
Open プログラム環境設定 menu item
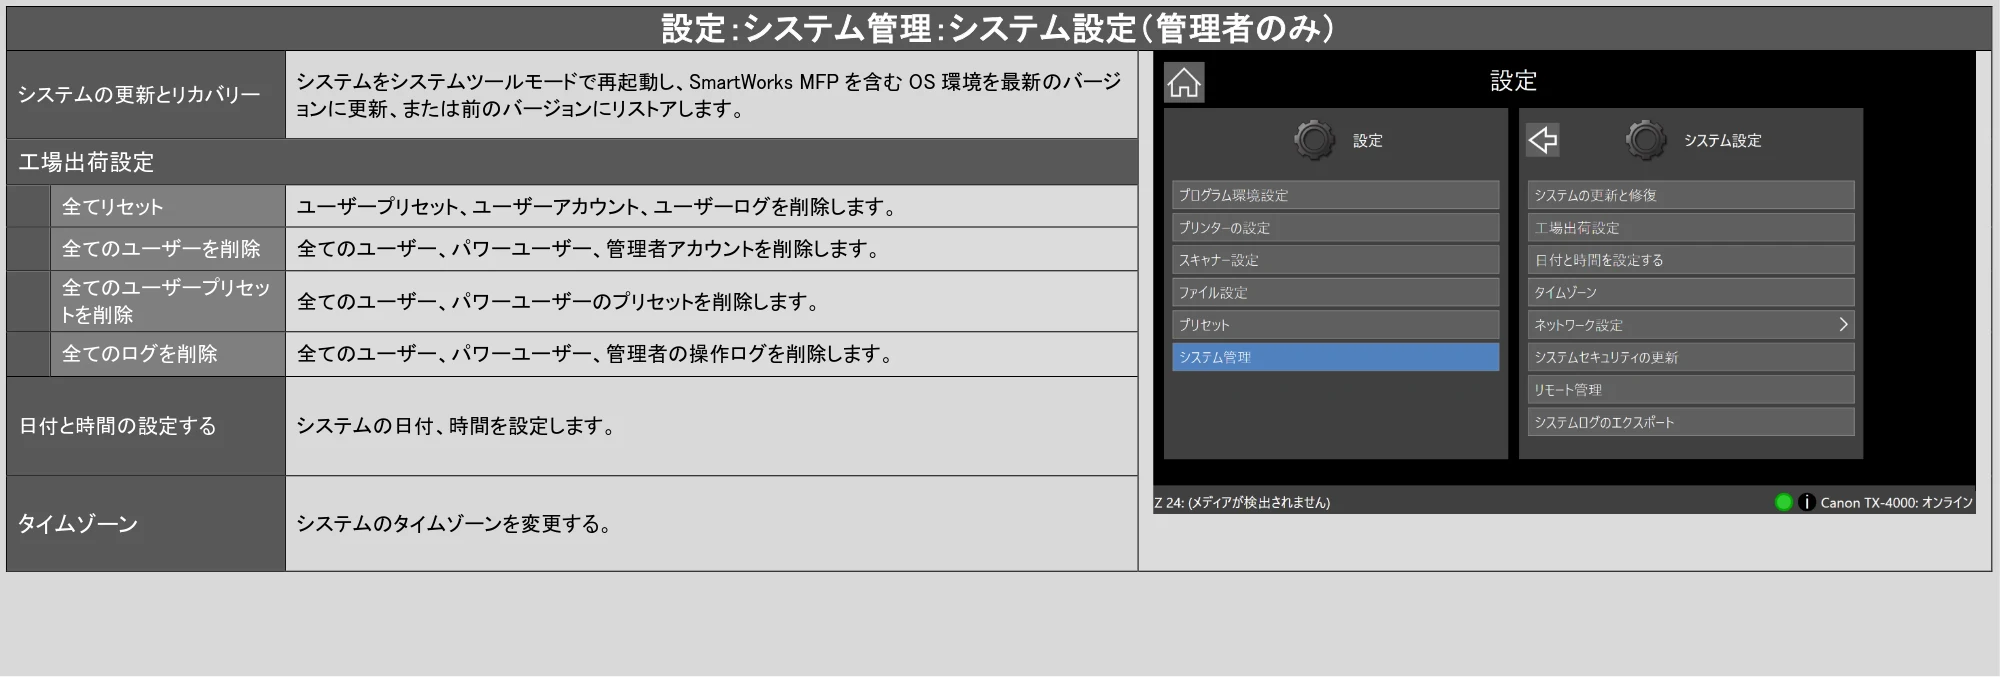(x=1335, y=195)
